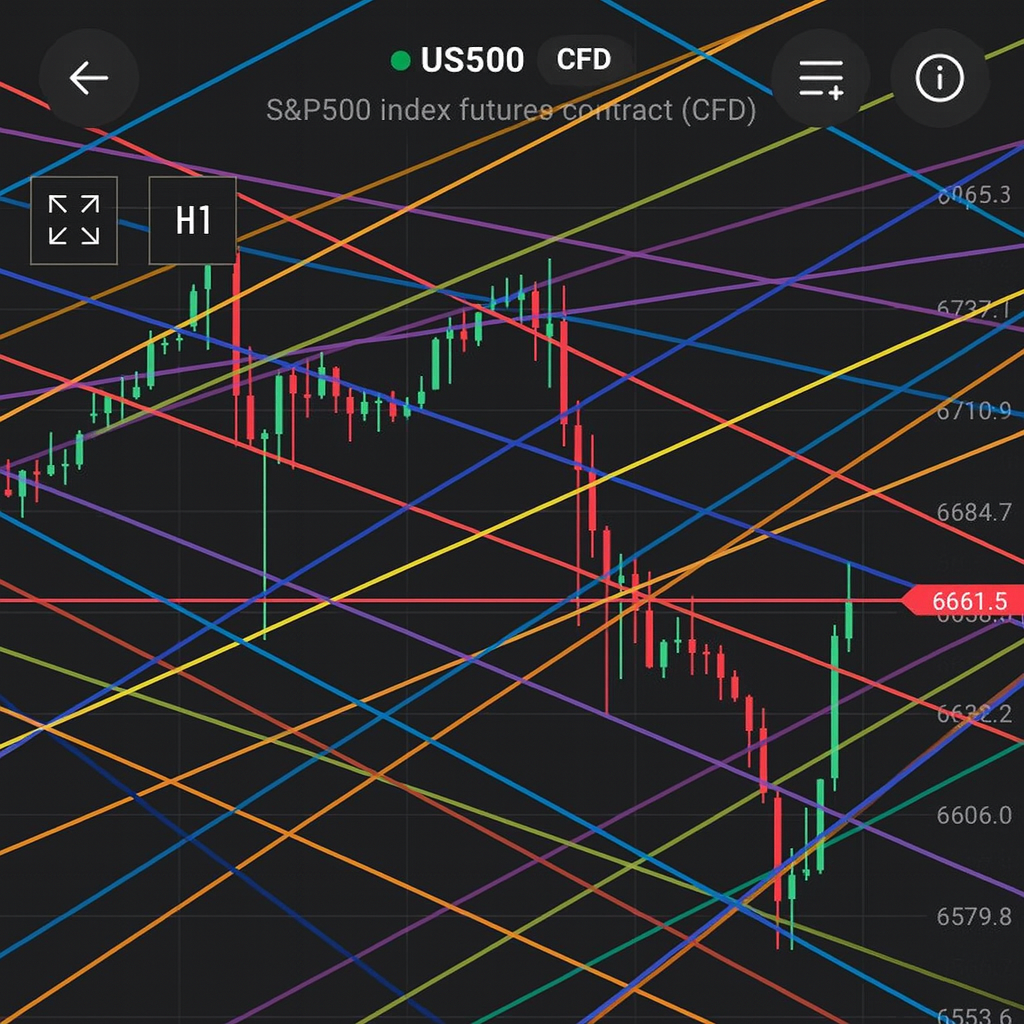Open the H1 timeframe selector
This screenshot has width=1024, height=1024.
coord(193,220)
